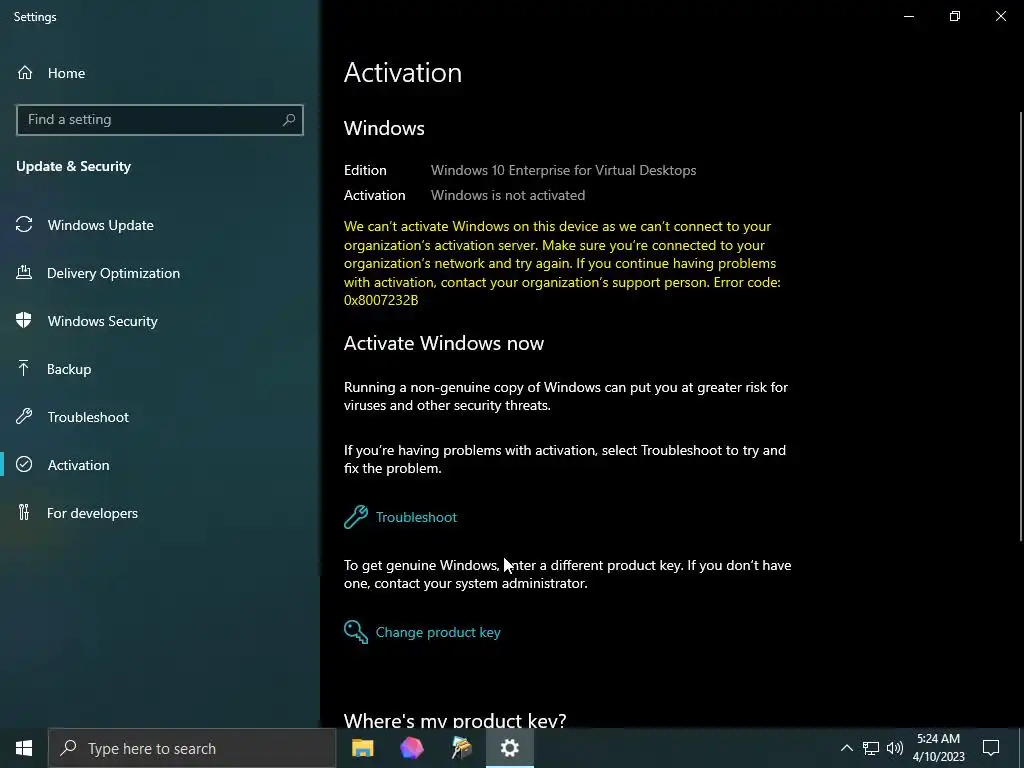The image size is (1024, 768).
Task: Open the Windows Start menu
Action: (24, 748)
